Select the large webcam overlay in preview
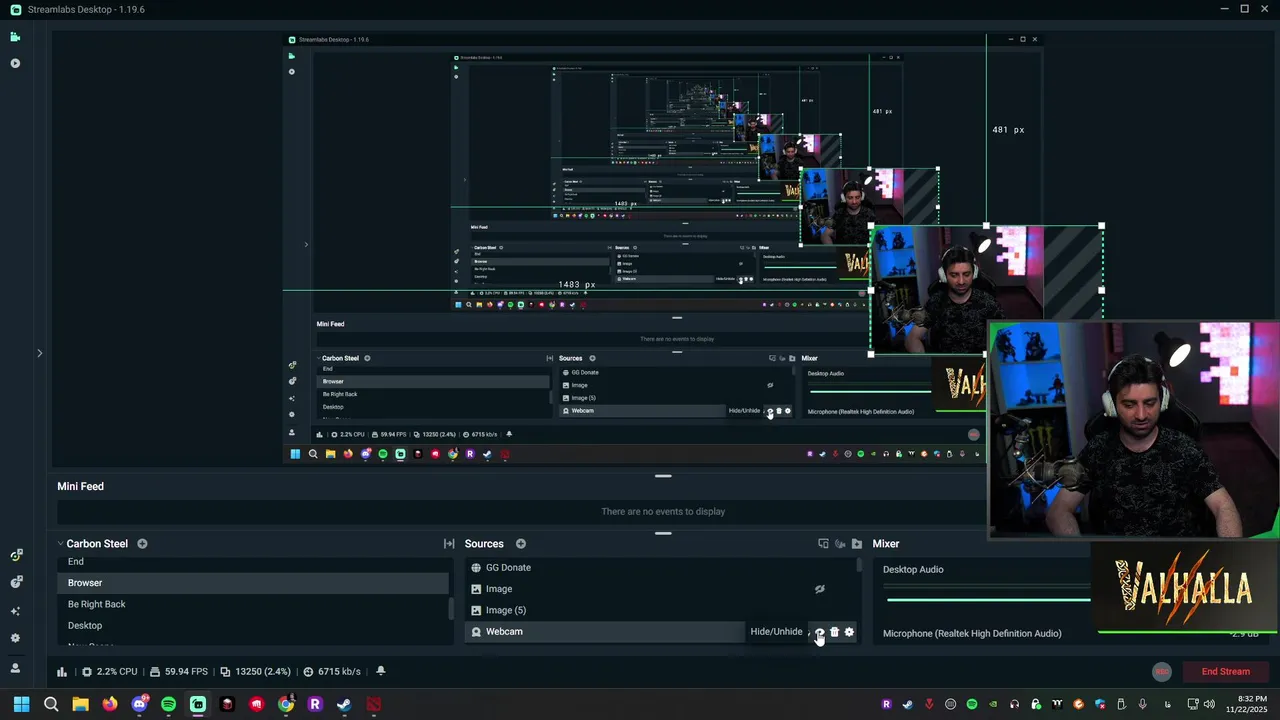 click(1134, 430)
